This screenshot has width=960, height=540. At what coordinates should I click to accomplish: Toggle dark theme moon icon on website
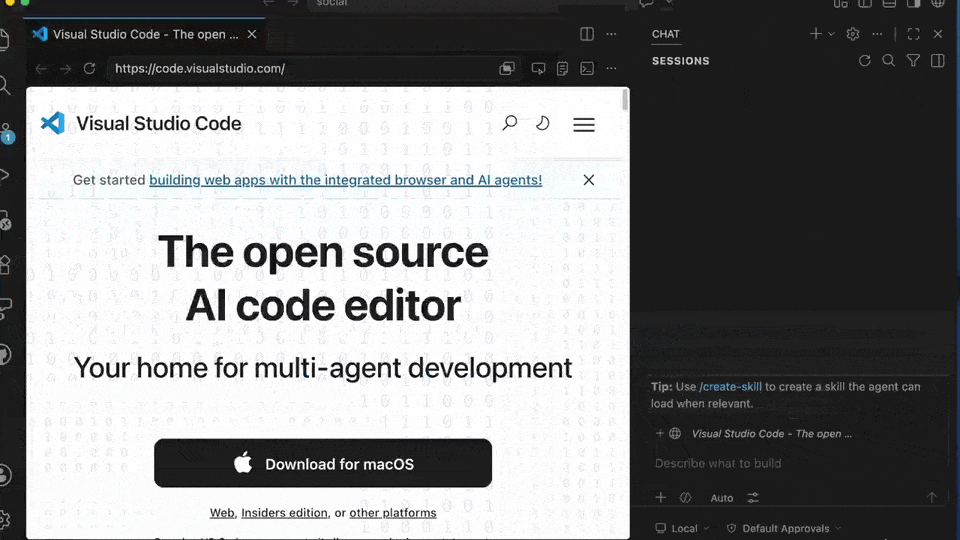[542, 123]
